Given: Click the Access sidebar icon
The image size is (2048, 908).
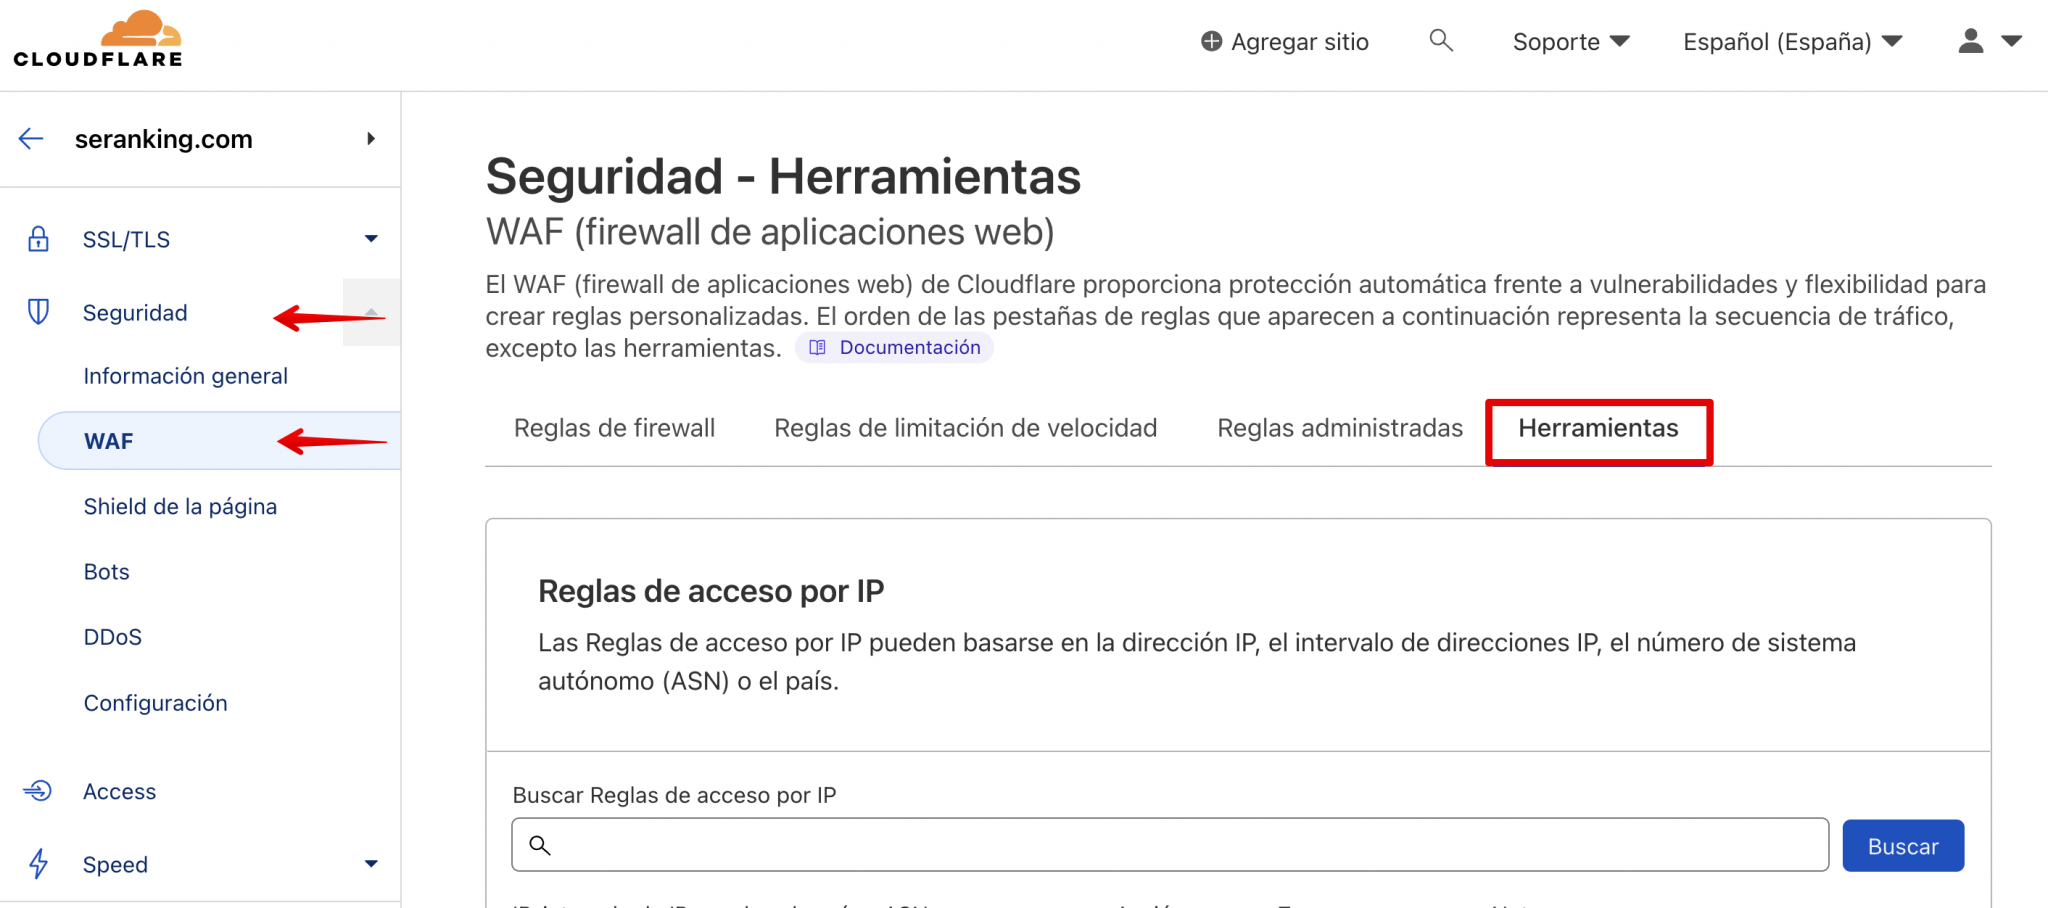Looking at the screenshot, I should point(38,791).
